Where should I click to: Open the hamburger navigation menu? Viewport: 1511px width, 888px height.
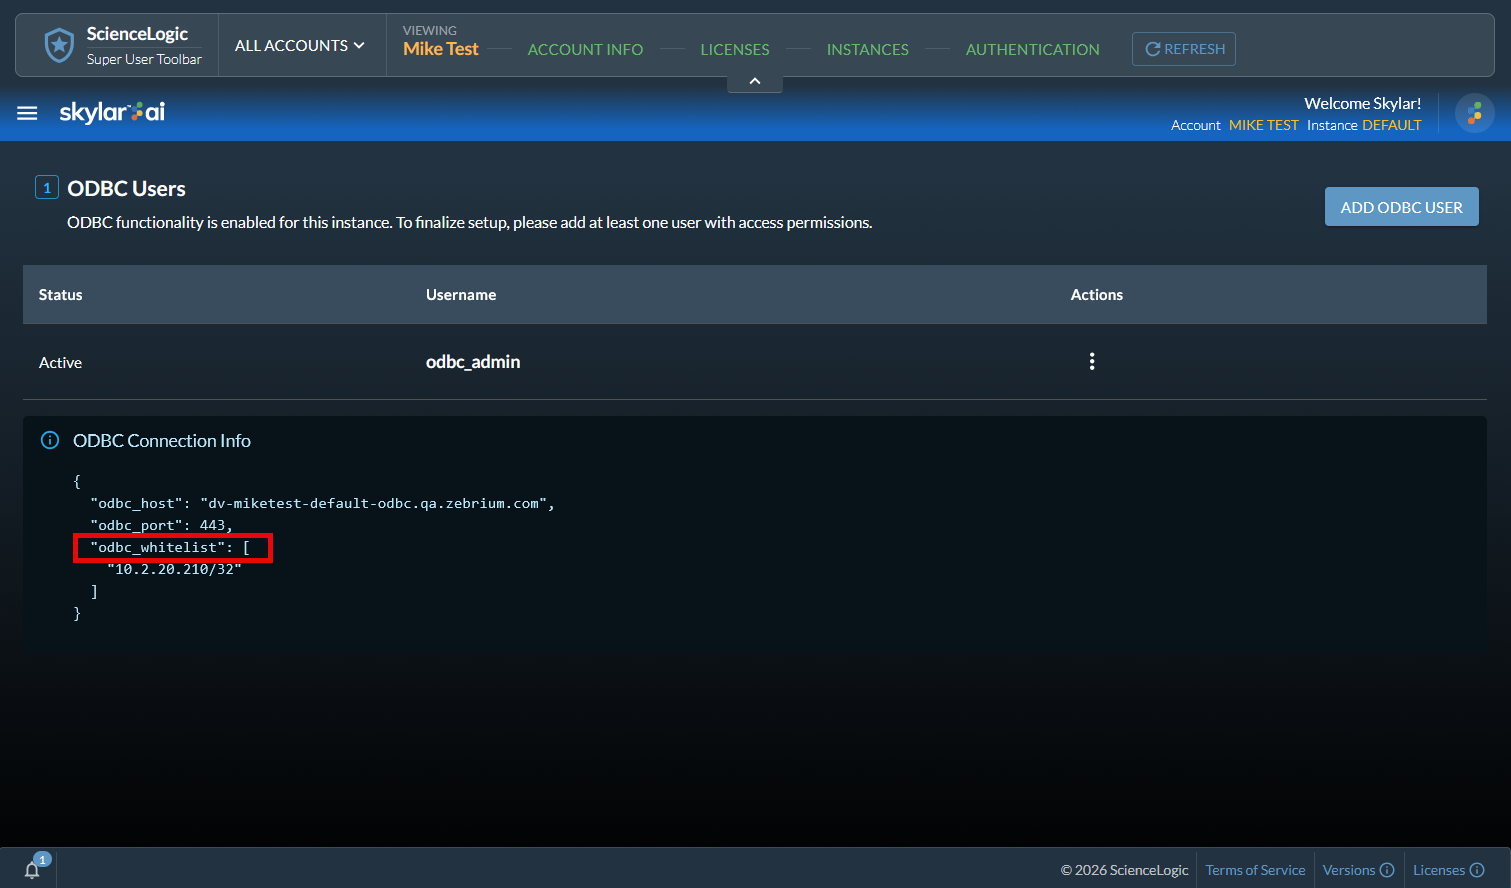pos(27,113)
